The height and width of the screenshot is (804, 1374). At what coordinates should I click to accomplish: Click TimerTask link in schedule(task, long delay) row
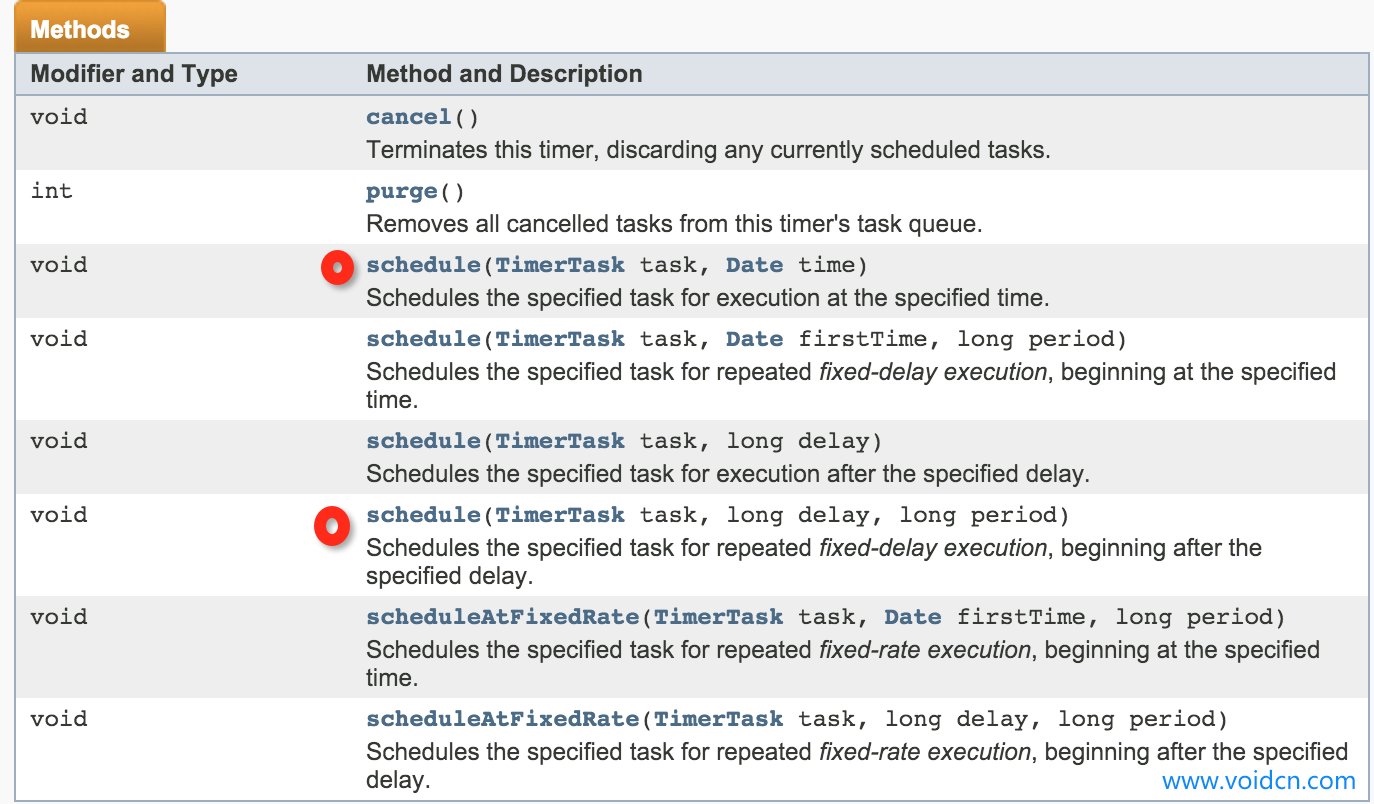click(x=560, y=441)
